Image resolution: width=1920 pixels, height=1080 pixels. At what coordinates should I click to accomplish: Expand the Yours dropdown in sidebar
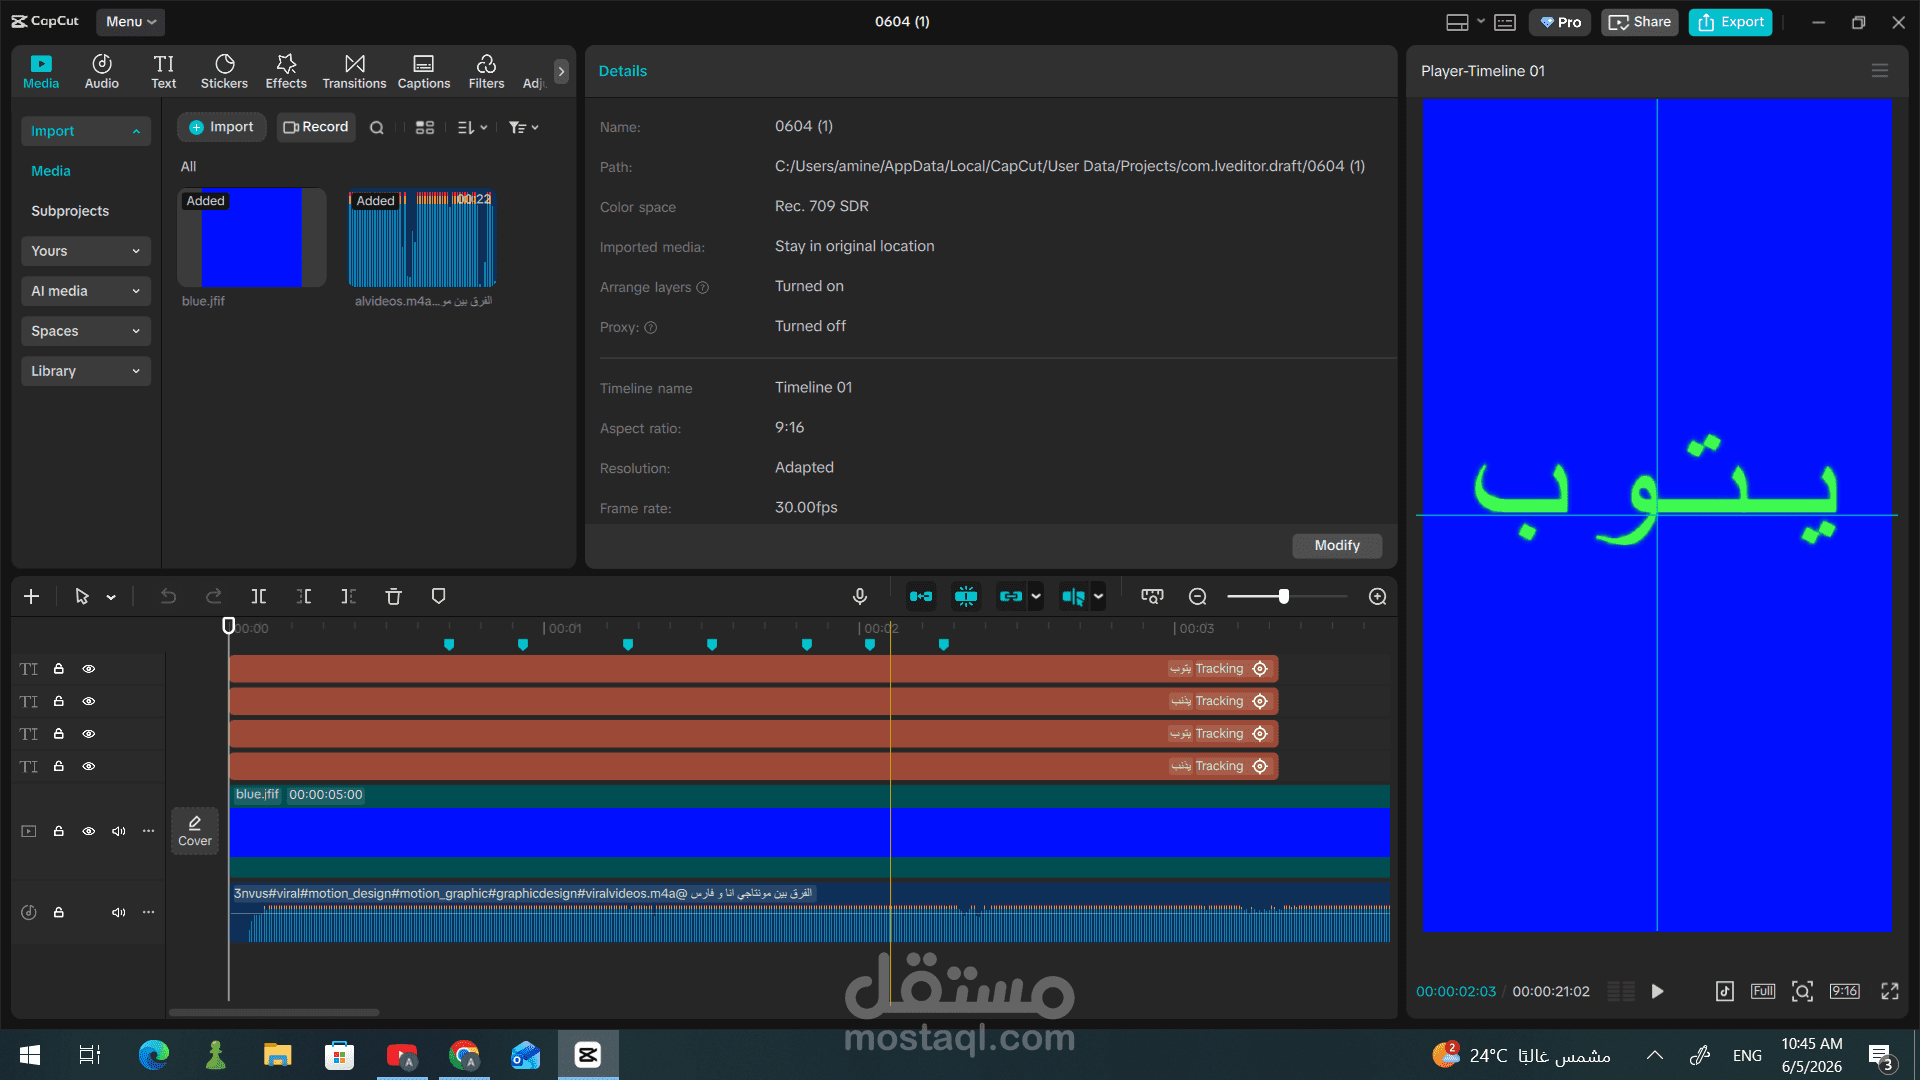point(86,251)
